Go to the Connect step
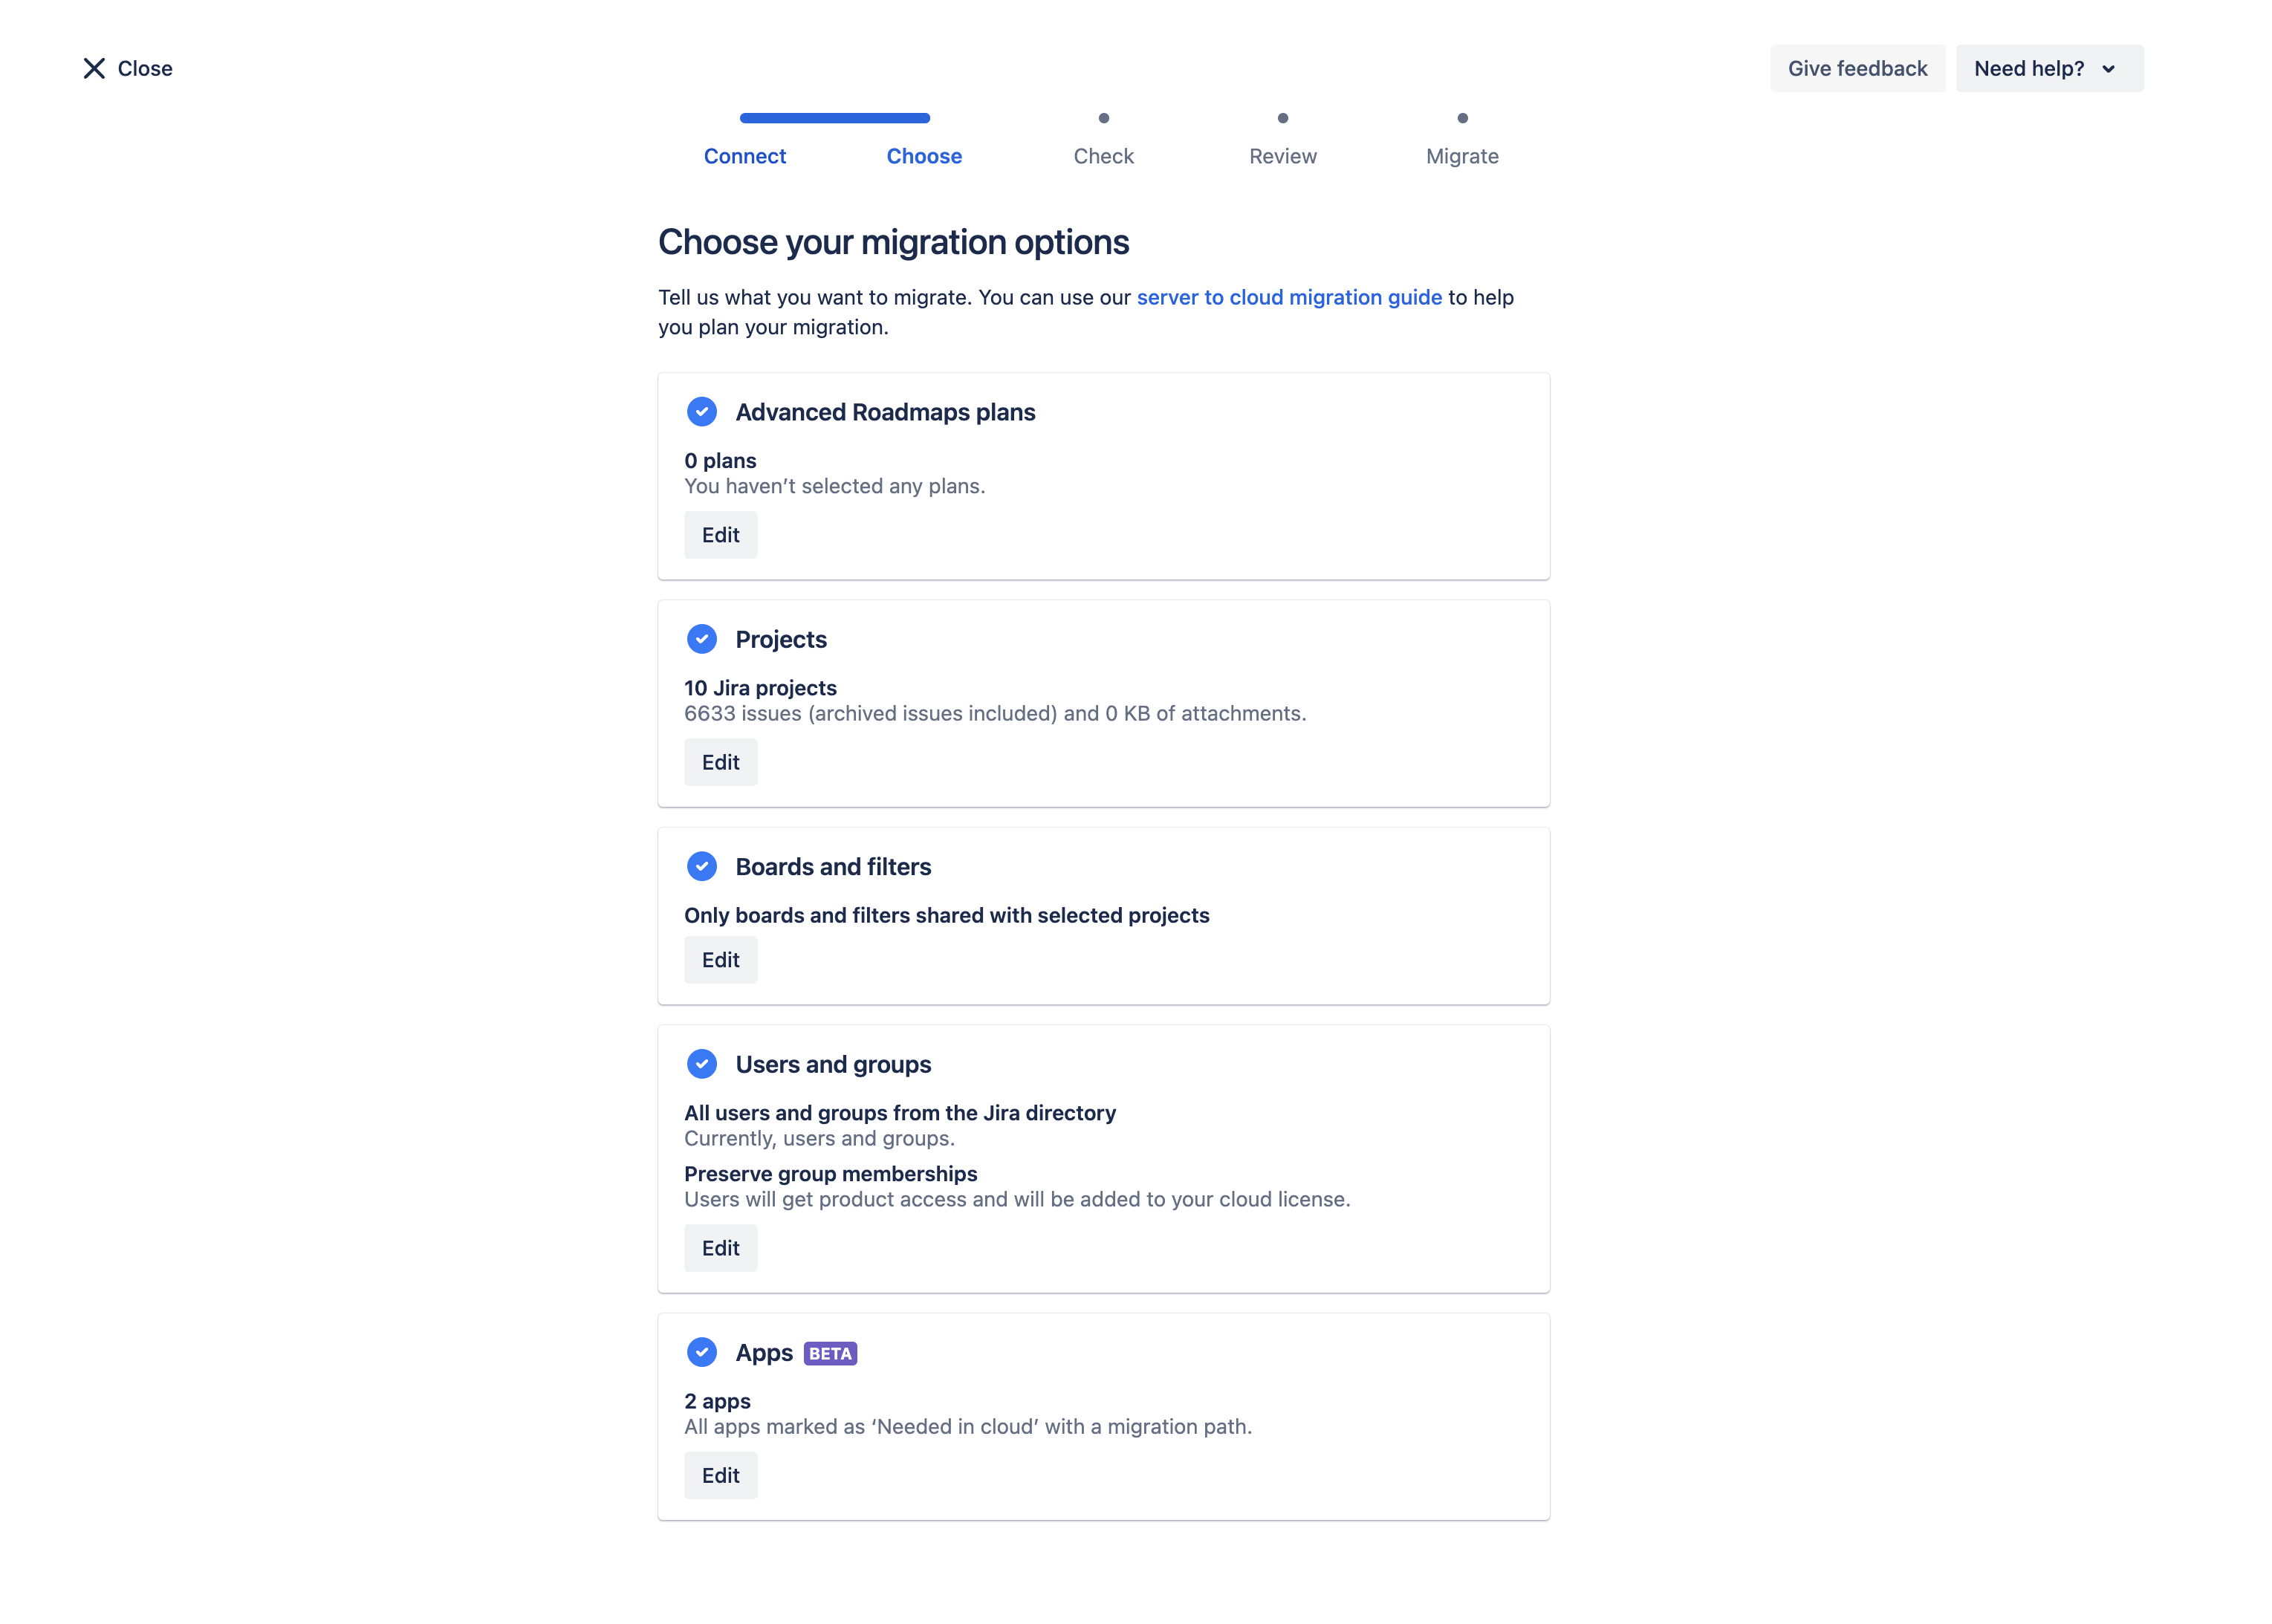 click(745, 156)
